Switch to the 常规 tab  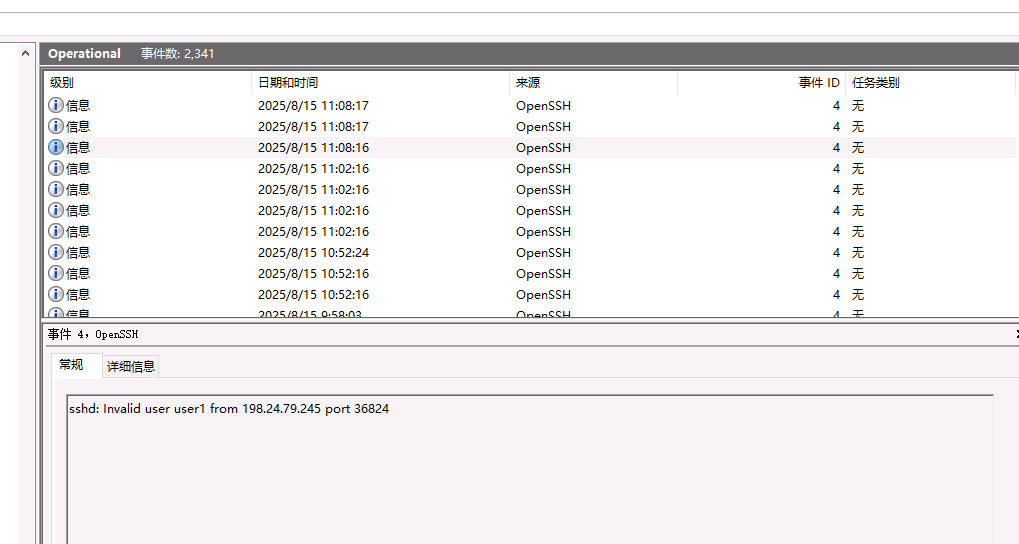click(72, 365)
